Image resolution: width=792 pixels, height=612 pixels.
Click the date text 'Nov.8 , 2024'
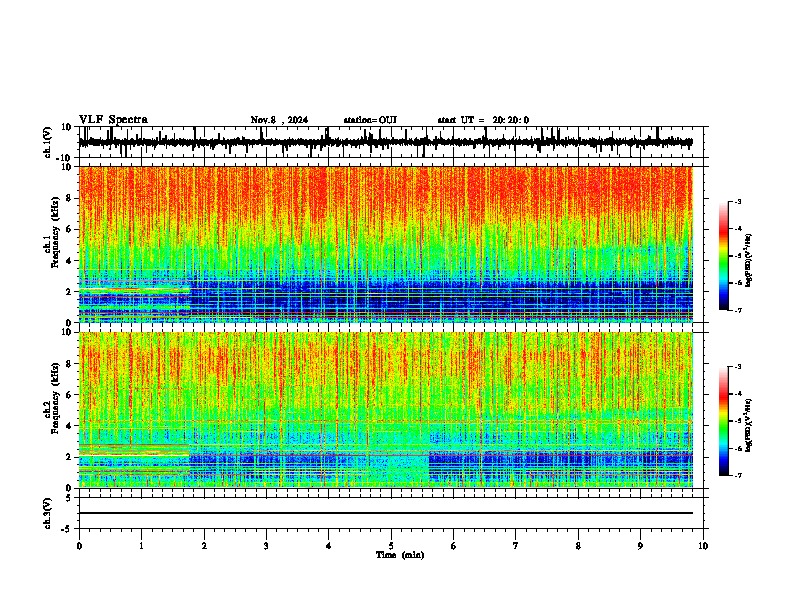tap(279, 120)
